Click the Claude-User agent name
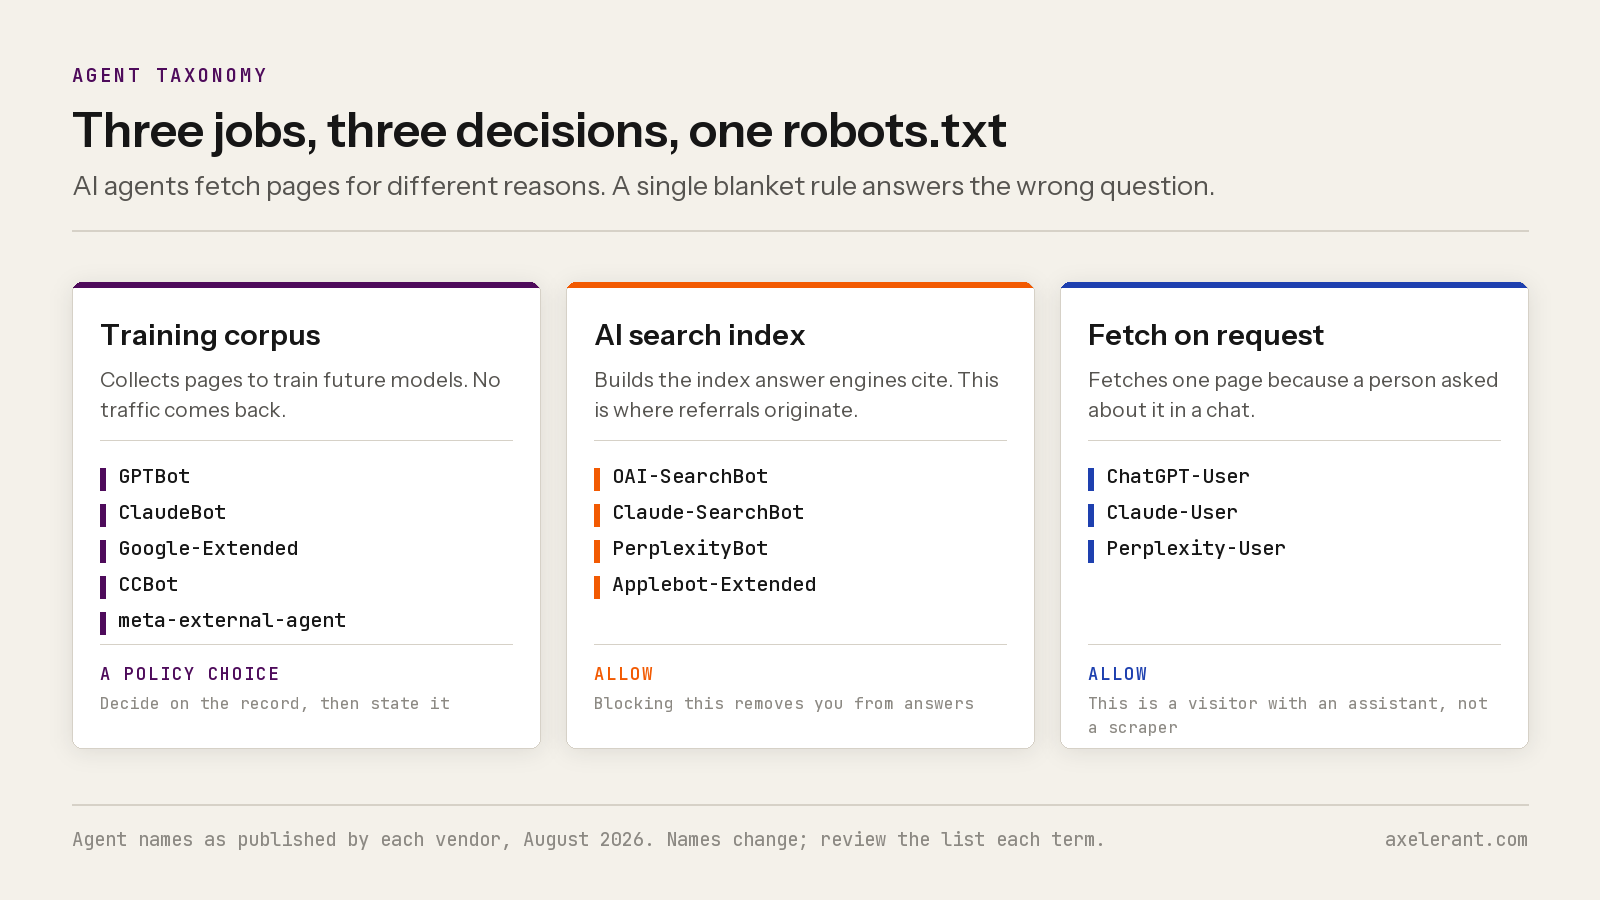Viewport: 1600px width, 900px height. [x=1172, y=513]
